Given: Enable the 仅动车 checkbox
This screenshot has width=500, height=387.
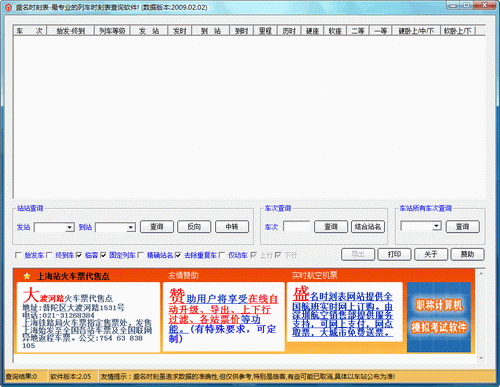Looking at the screenshot, I should [x=222, y=255].
